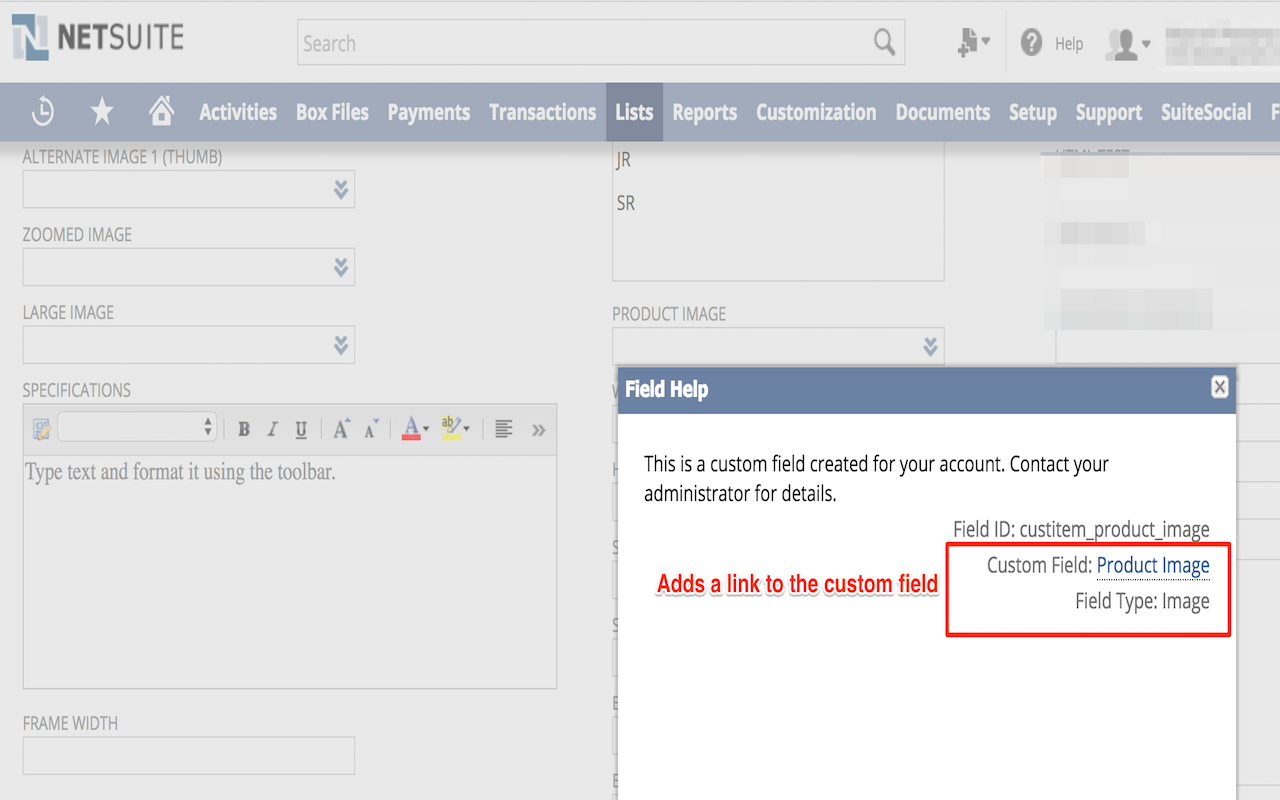Pick a font color from the color swatch
The height and width of the screenshot is (800, 1280).
[x=410, y=429]
